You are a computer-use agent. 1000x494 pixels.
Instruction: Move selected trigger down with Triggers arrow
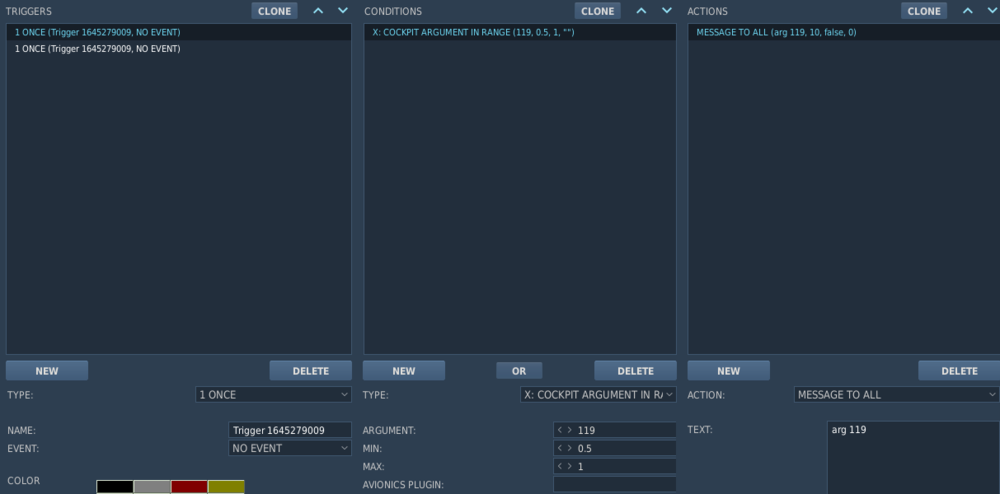pos(343,11)
